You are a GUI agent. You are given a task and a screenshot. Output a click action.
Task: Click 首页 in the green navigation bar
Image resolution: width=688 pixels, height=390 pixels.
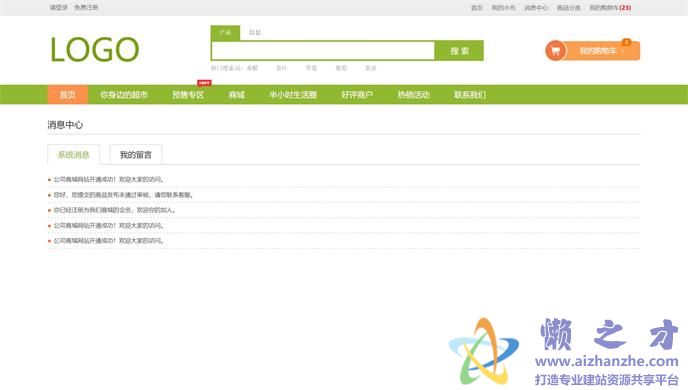pos(68,95)
